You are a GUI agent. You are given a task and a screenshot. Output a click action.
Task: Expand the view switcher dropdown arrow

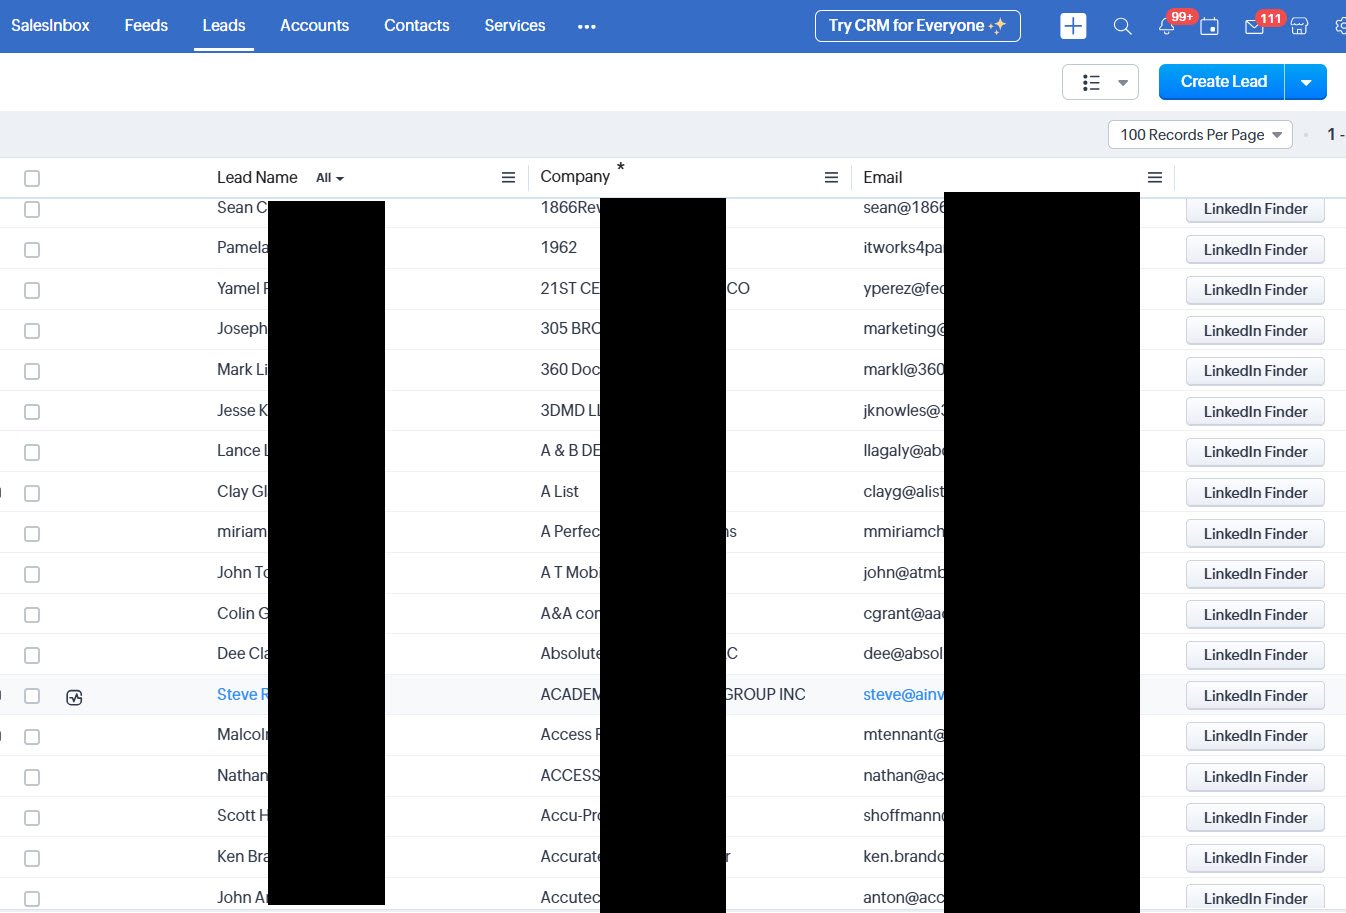click(x=1123, y=83)
